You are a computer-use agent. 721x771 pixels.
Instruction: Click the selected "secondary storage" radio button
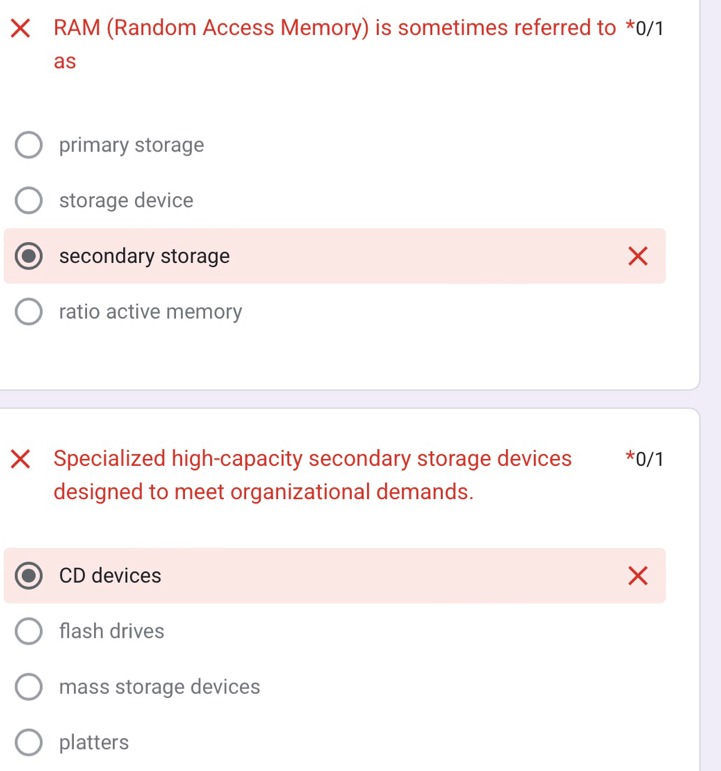coord(29,257)
